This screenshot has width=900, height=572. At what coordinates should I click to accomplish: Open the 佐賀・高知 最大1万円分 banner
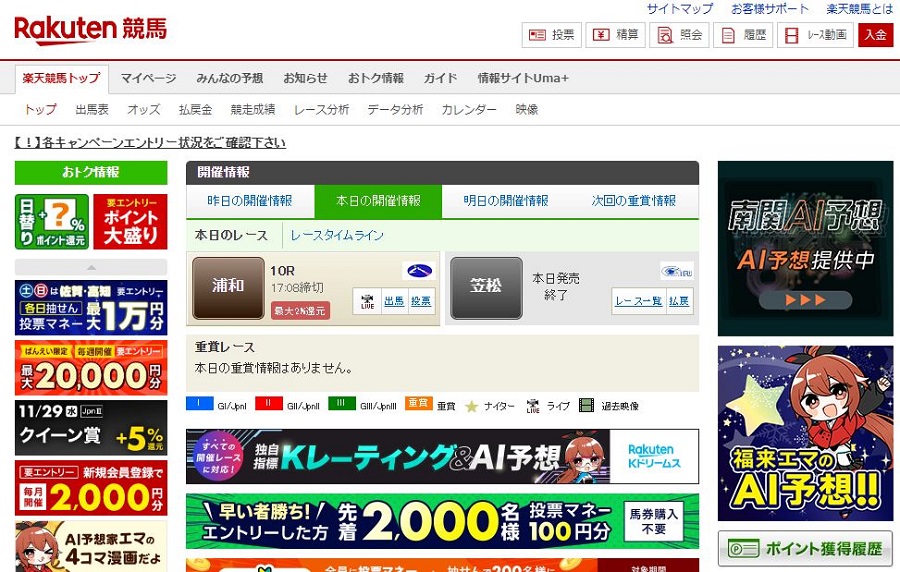[91, 308]
